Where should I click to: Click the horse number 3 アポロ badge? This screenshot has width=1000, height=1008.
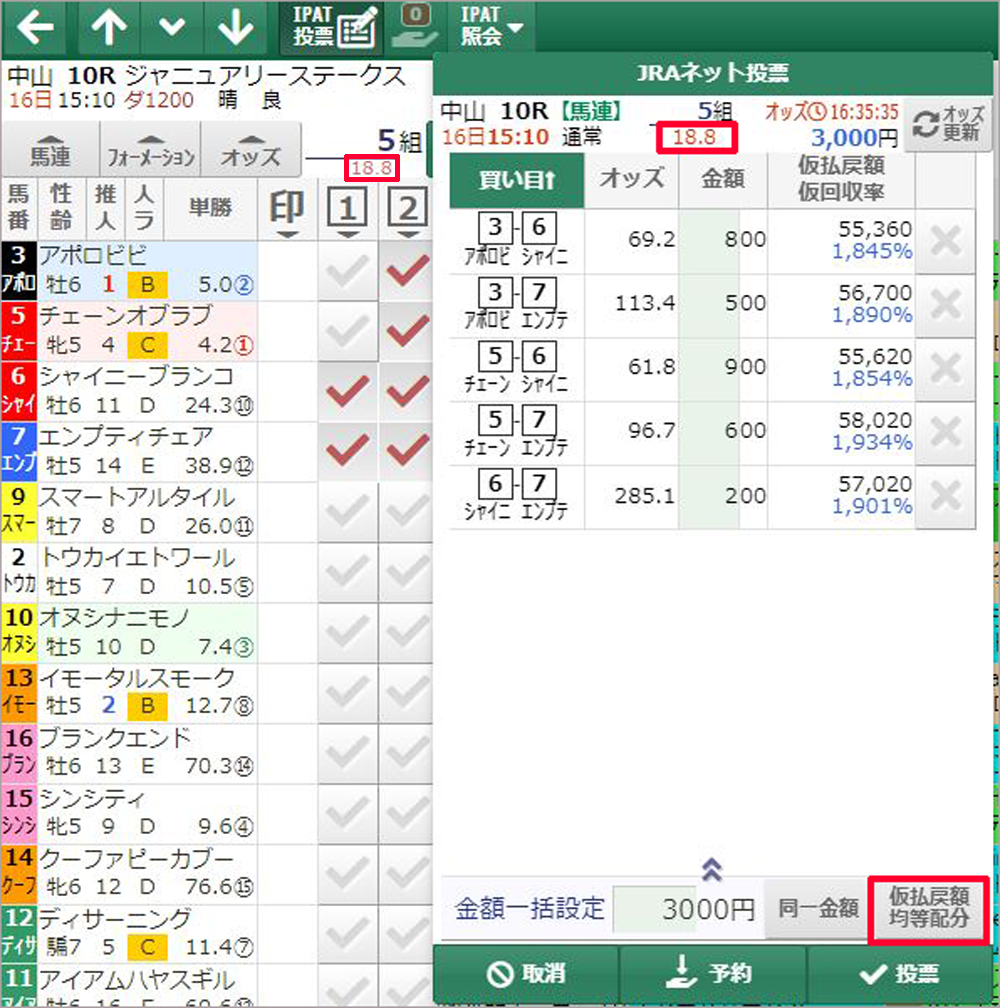coord(19,271)
